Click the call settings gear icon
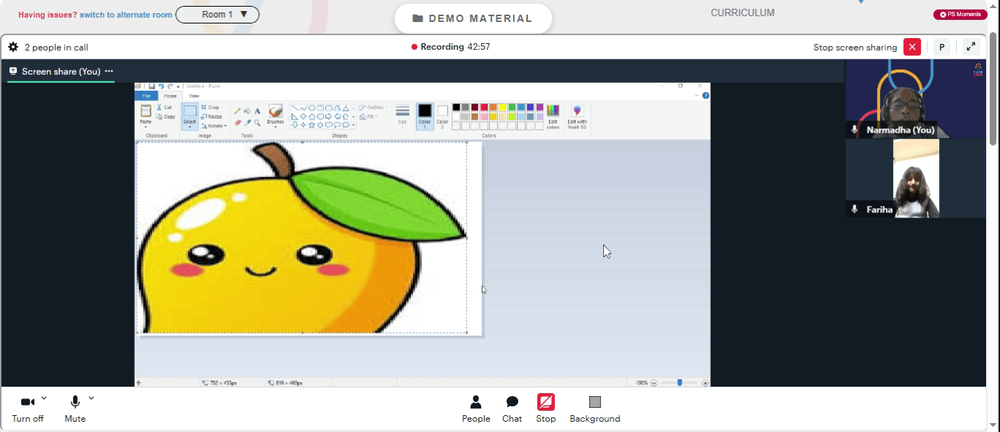 click(13, 47)
